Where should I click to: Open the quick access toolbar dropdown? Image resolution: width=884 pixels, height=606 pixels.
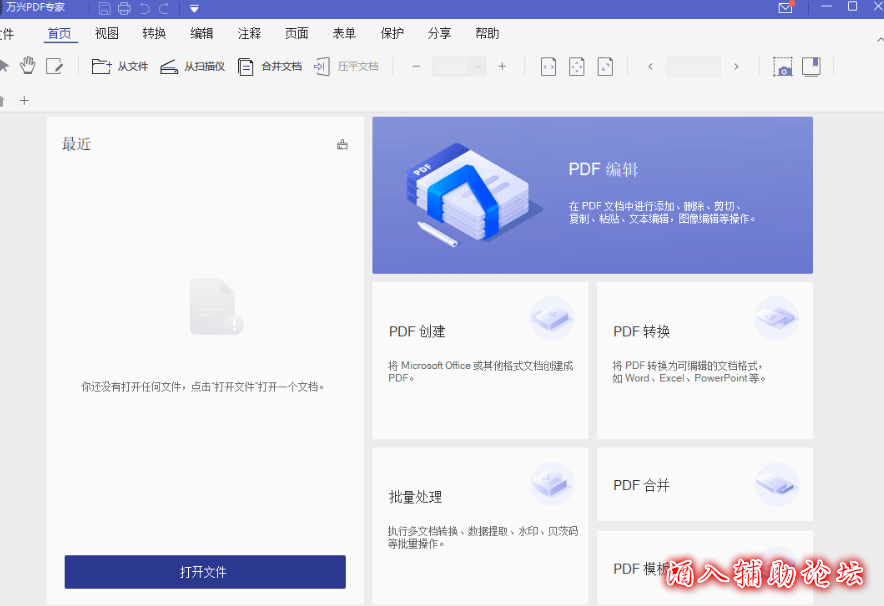click(194, 8)
